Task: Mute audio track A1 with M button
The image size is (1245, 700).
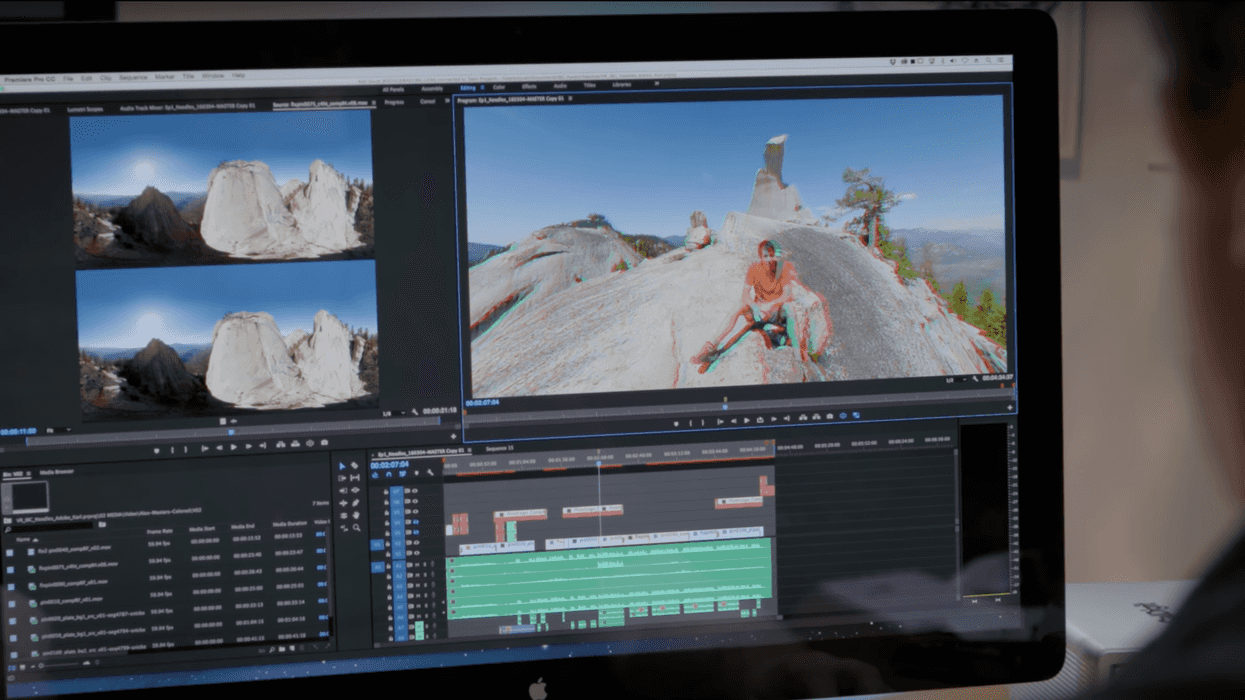Action: pyautogui.click(x=417, y=565)
